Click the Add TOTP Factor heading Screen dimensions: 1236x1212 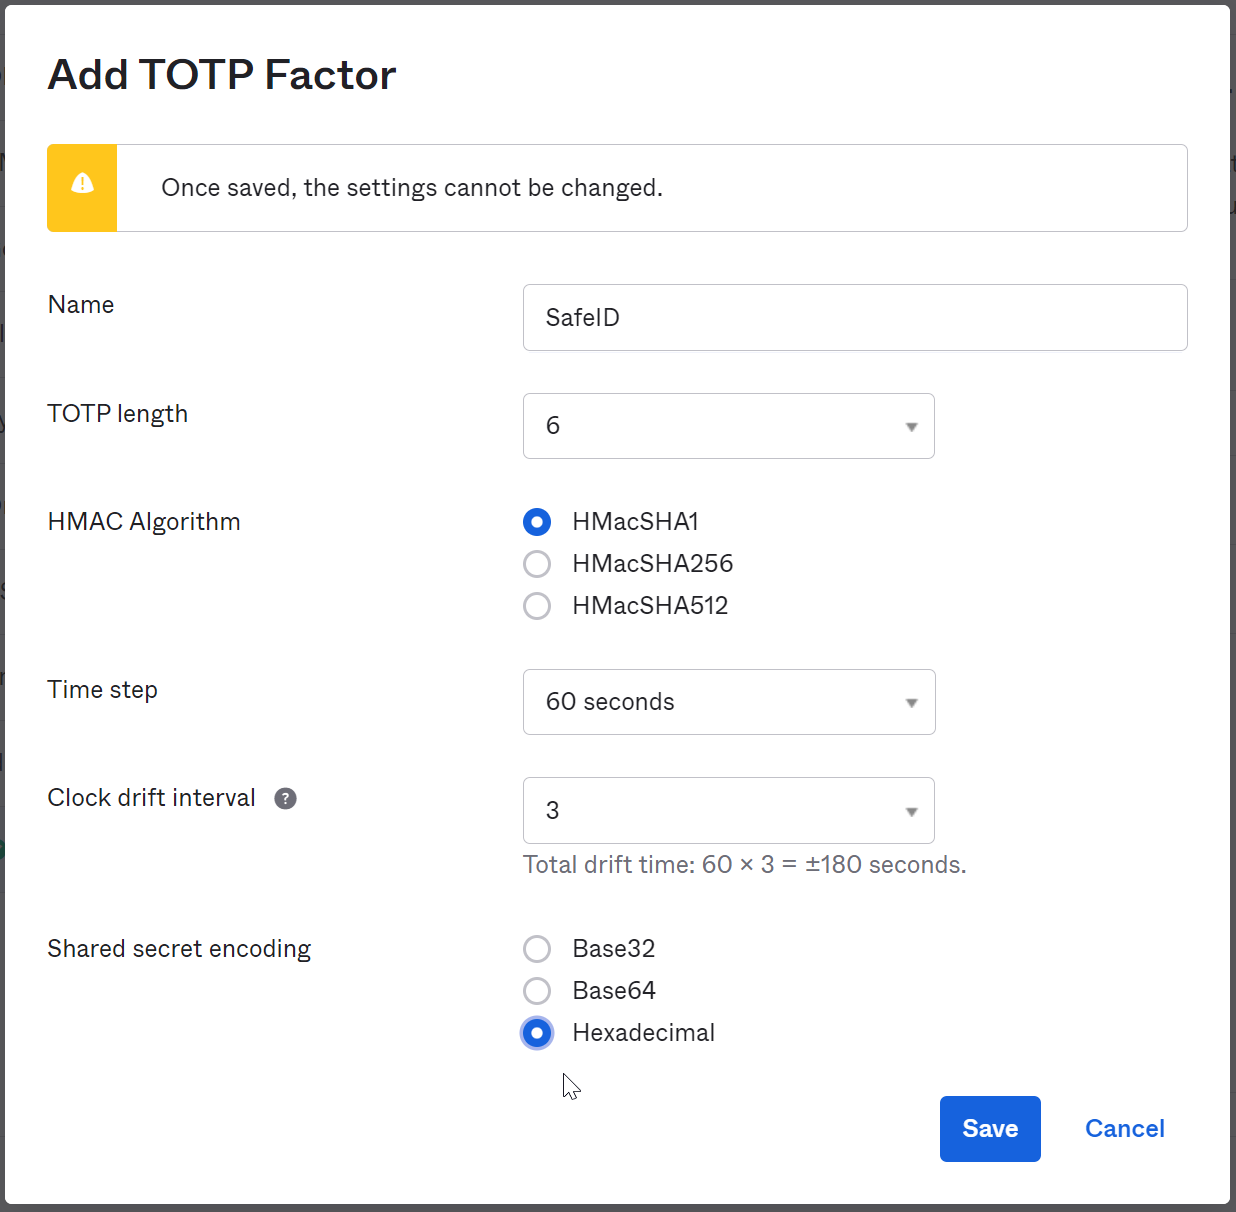[222, 75]
